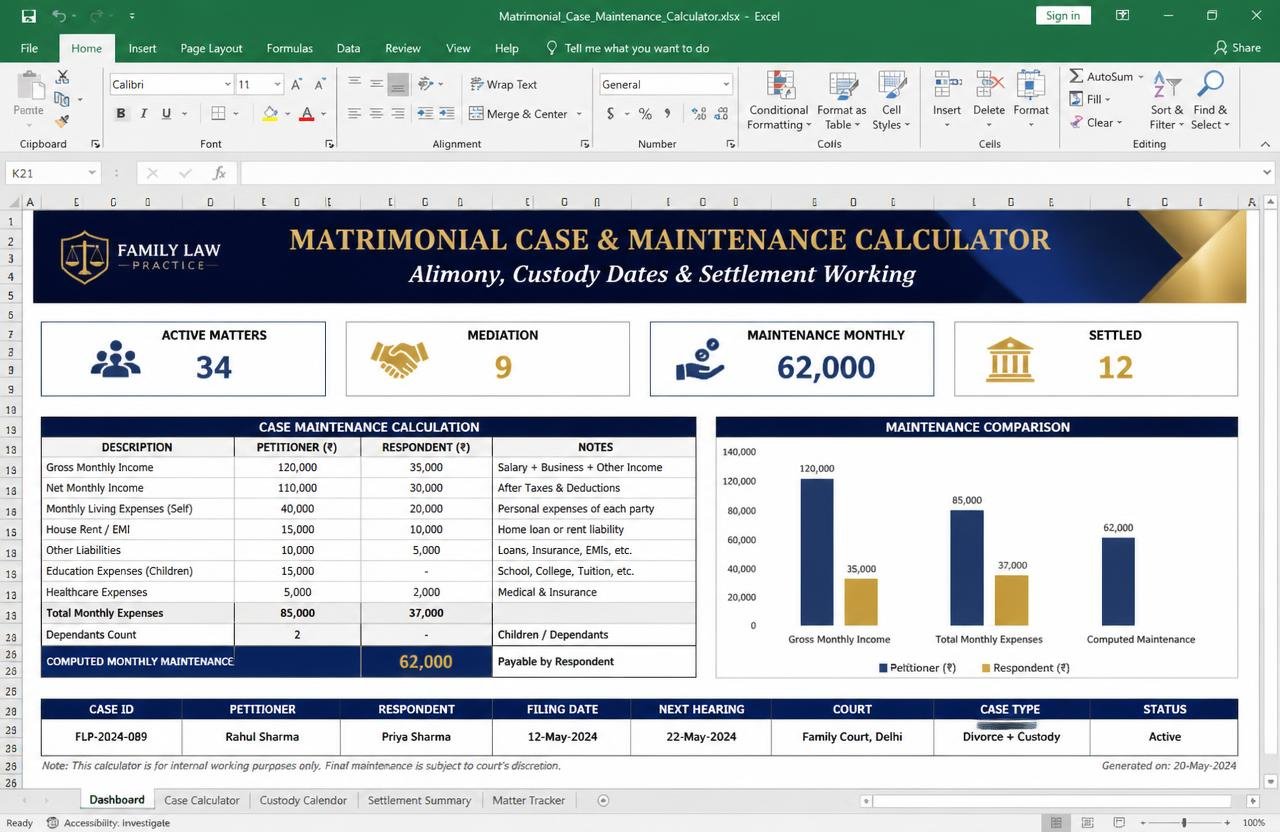Toggle Wrap Text

point(502,84)
